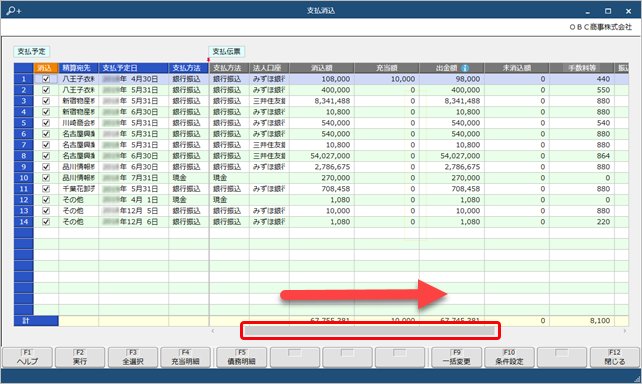Click the 支払予定日 column header
Viewport: 642px width, 384px height.
(133, 68)
